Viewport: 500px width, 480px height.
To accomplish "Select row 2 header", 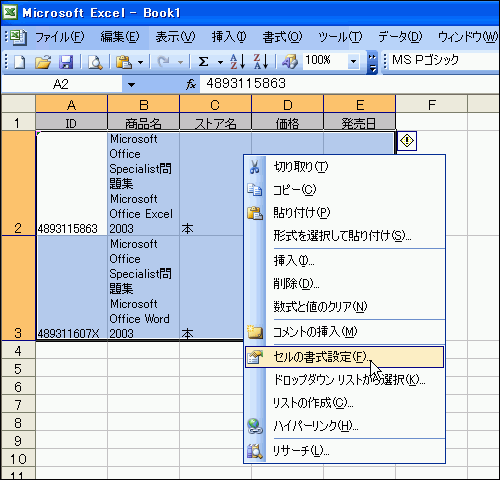I will [x=18, y=183].
